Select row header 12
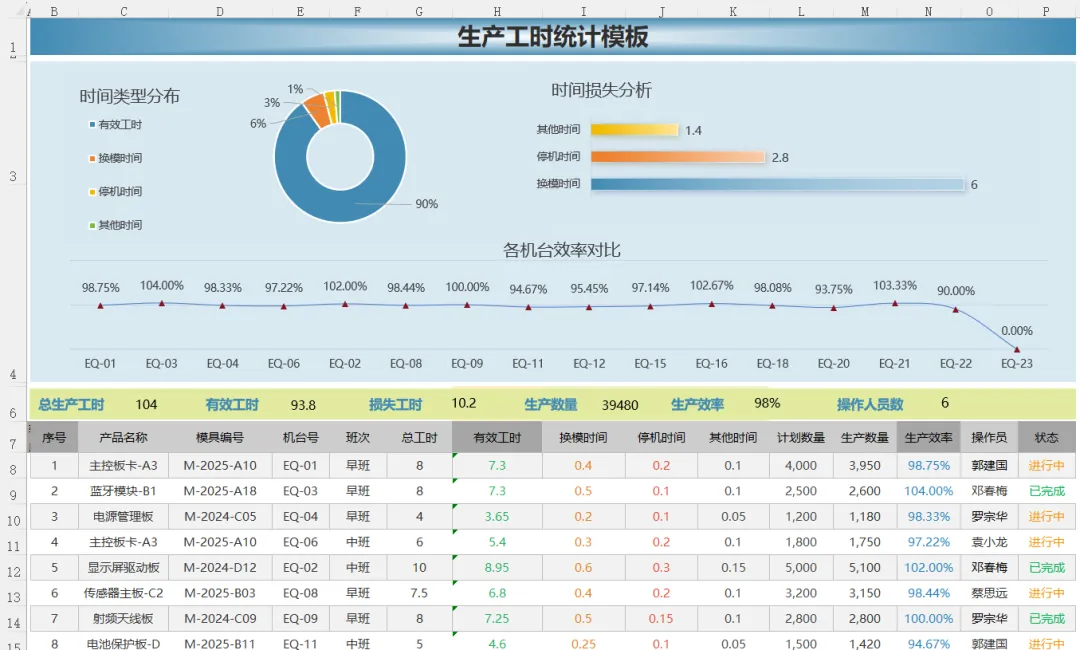Viewport: 1080px width, 650px height. tap(13, 572)
